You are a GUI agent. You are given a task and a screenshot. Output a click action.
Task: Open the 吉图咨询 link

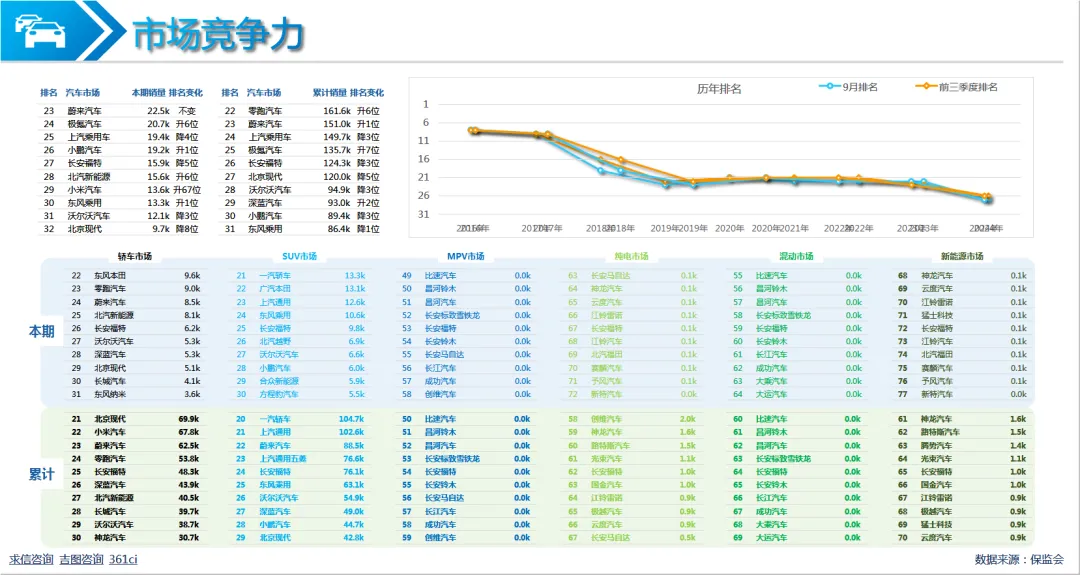(x=81, y=559)
